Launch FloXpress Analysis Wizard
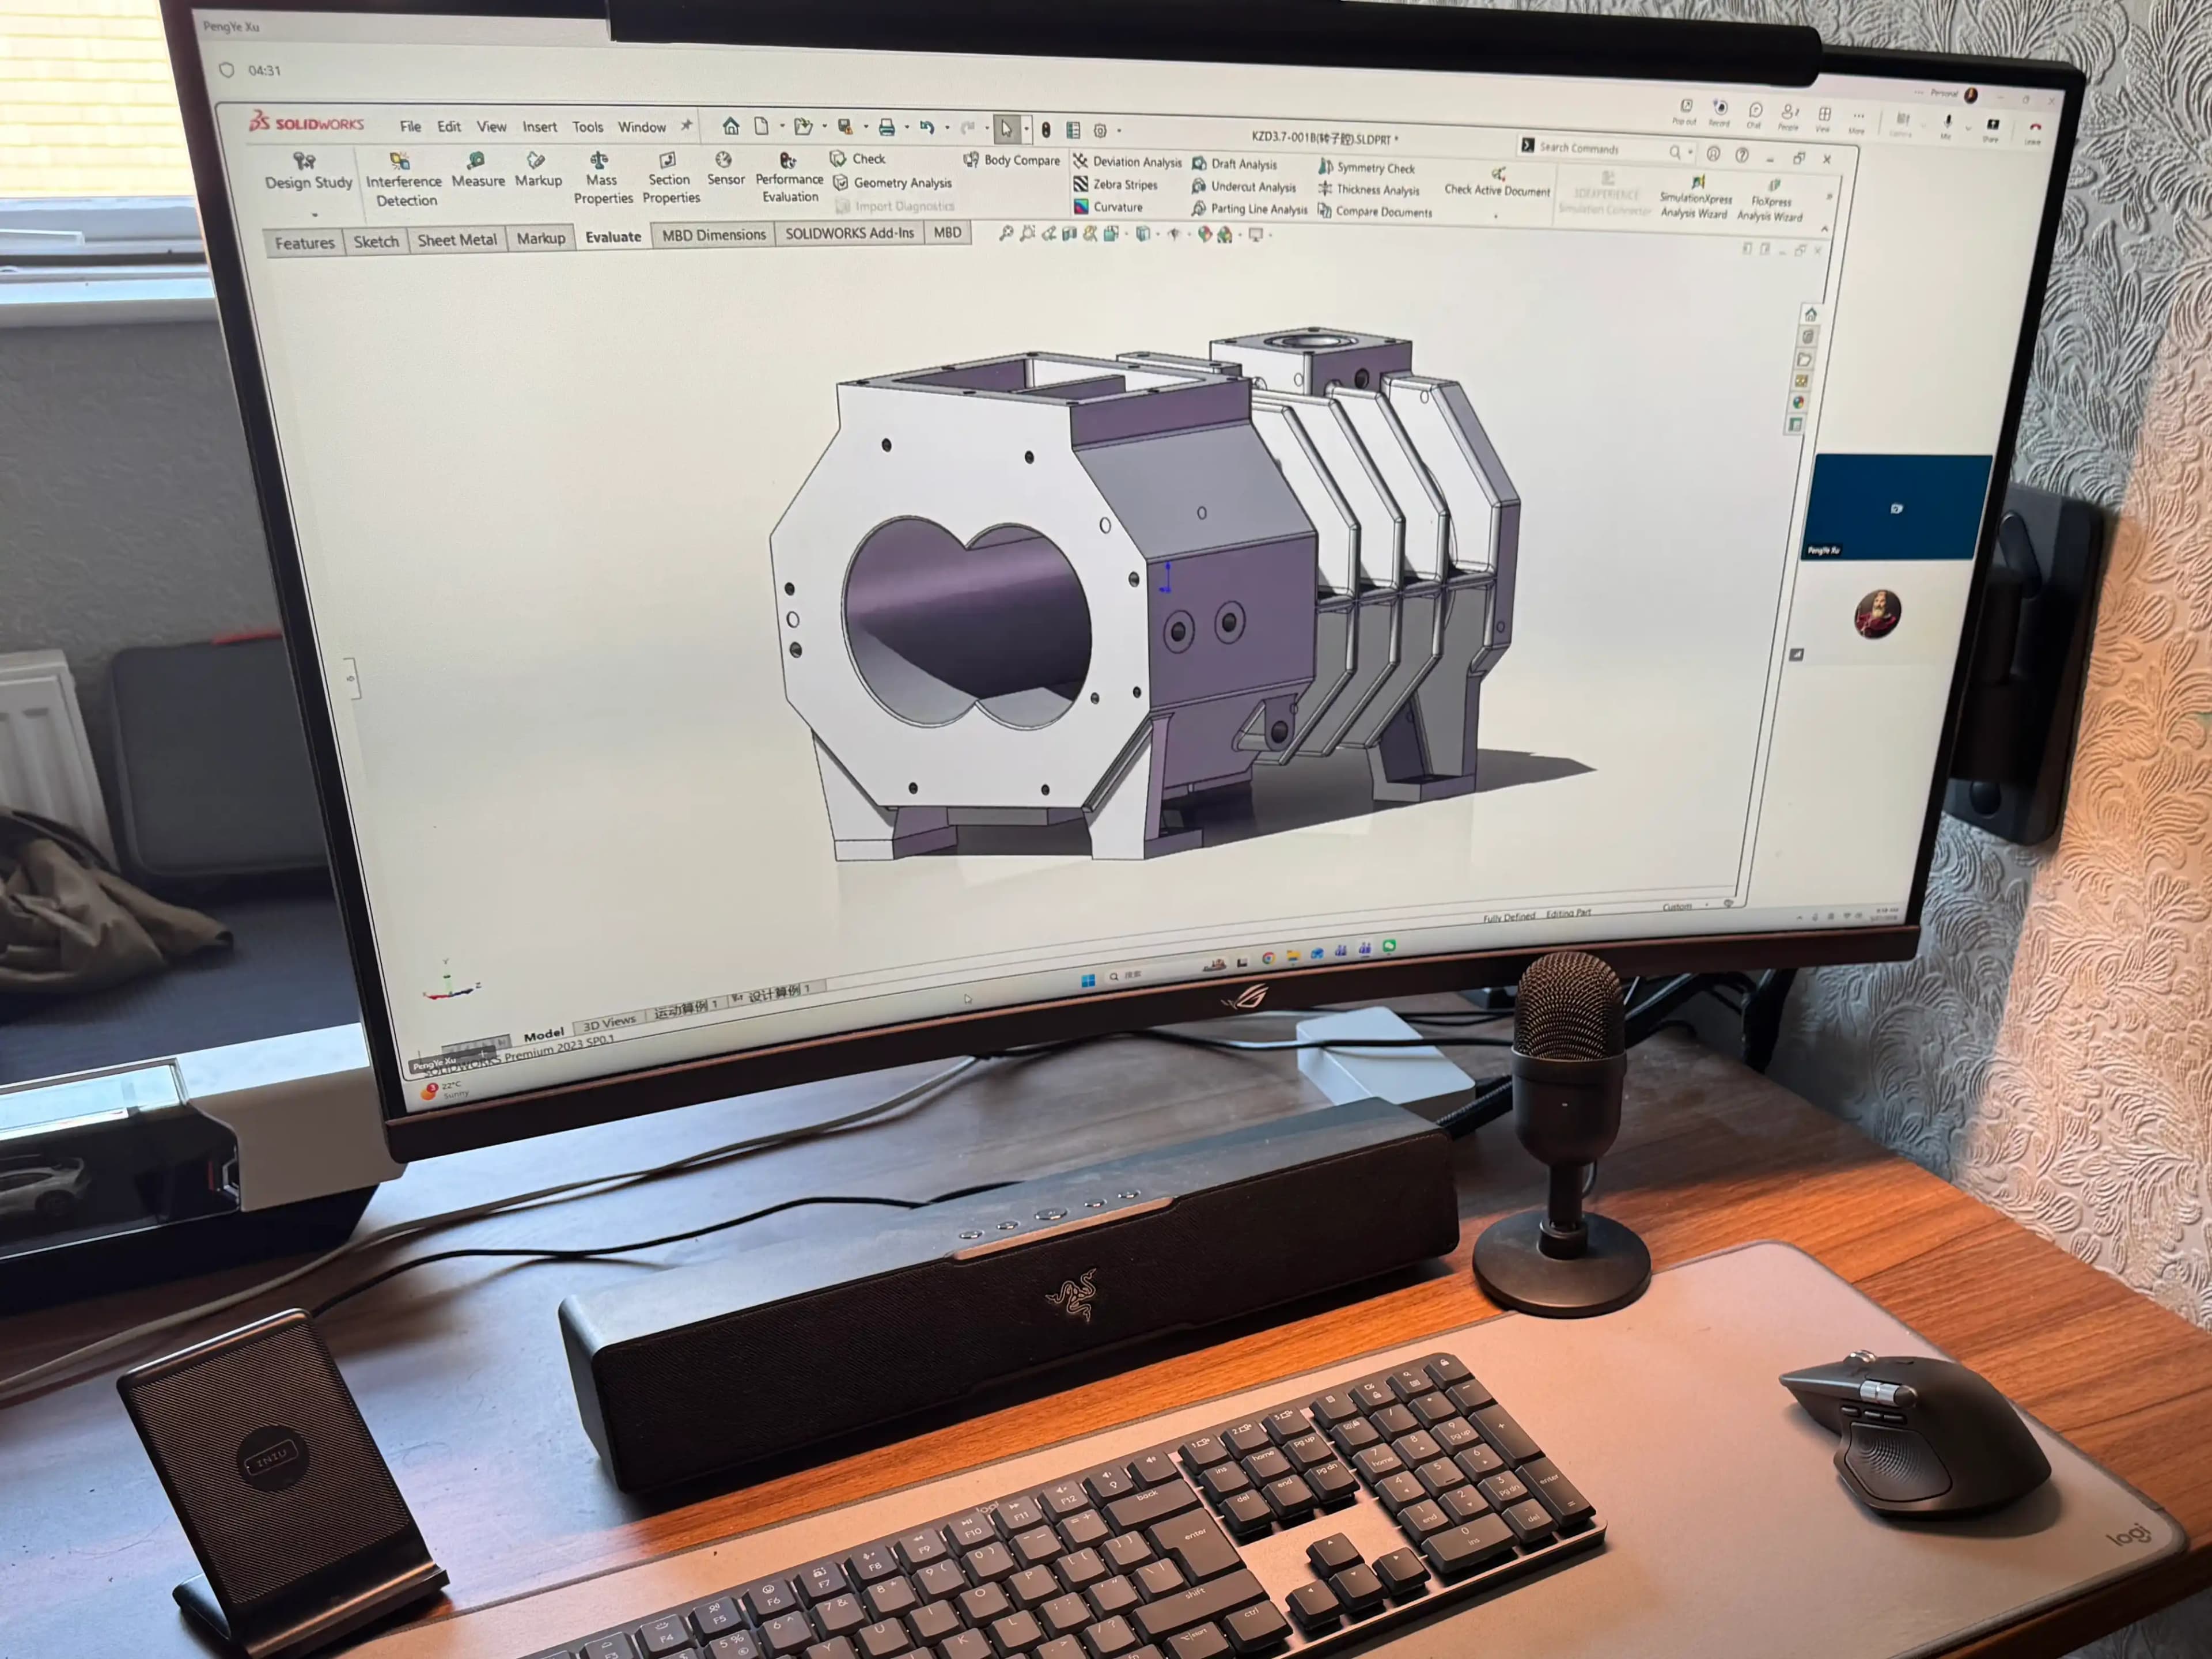The image size is (2212, 1659). click(1770, 201)
